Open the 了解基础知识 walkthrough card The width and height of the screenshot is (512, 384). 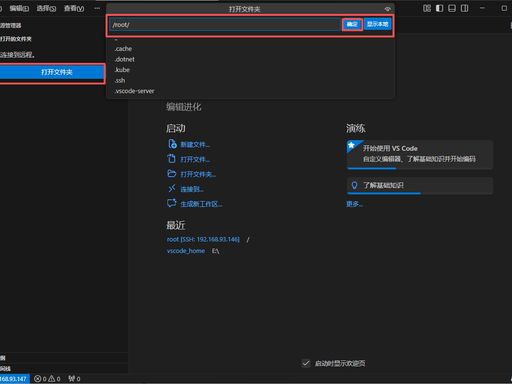pos(420,185)
